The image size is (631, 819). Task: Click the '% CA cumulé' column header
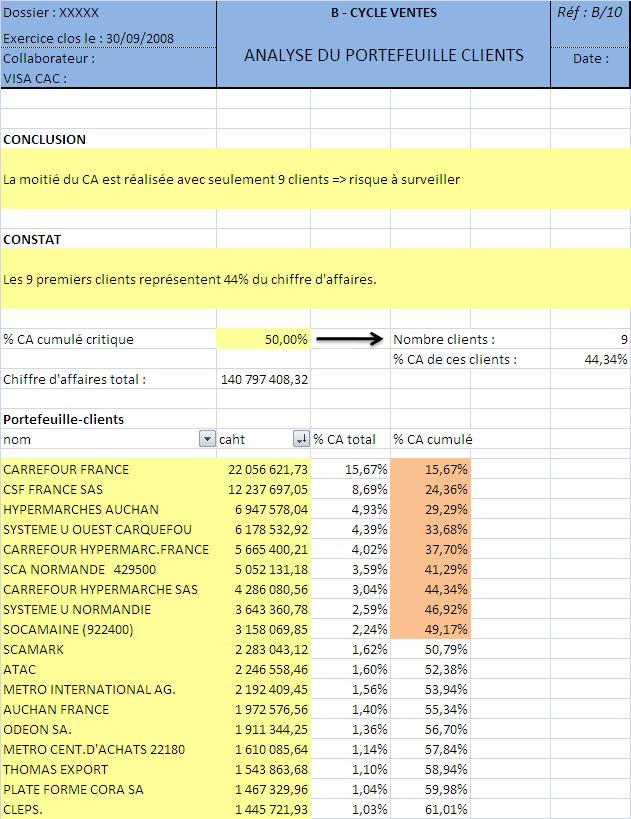coord(430,439)
